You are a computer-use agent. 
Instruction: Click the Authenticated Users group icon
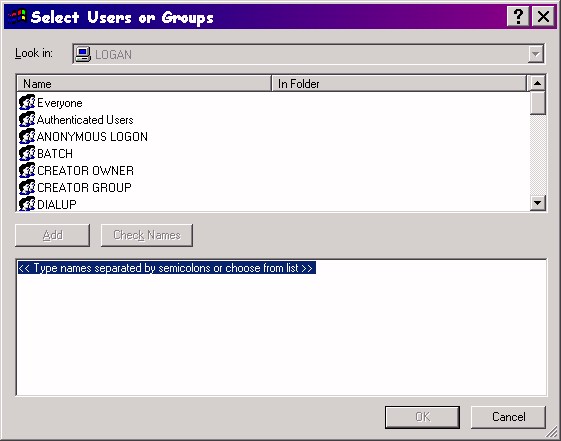[x=27, y=119]
